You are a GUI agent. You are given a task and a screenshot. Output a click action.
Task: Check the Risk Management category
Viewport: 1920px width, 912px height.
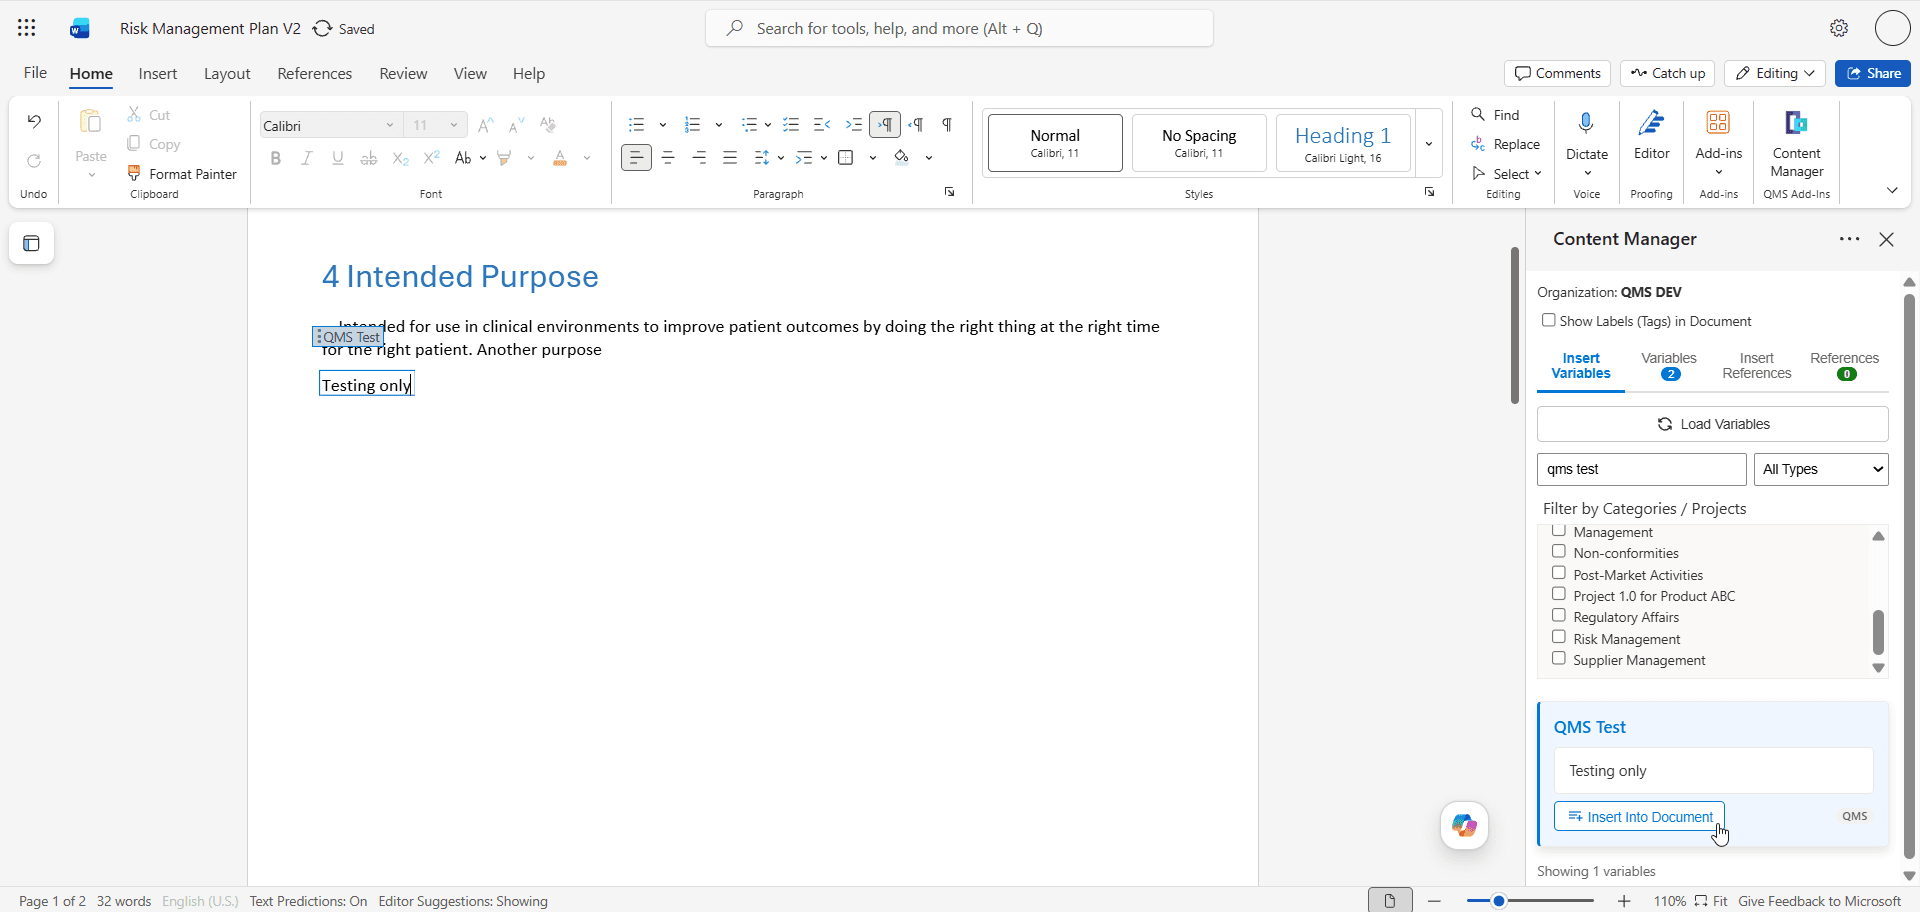(x=1558, y=637)
